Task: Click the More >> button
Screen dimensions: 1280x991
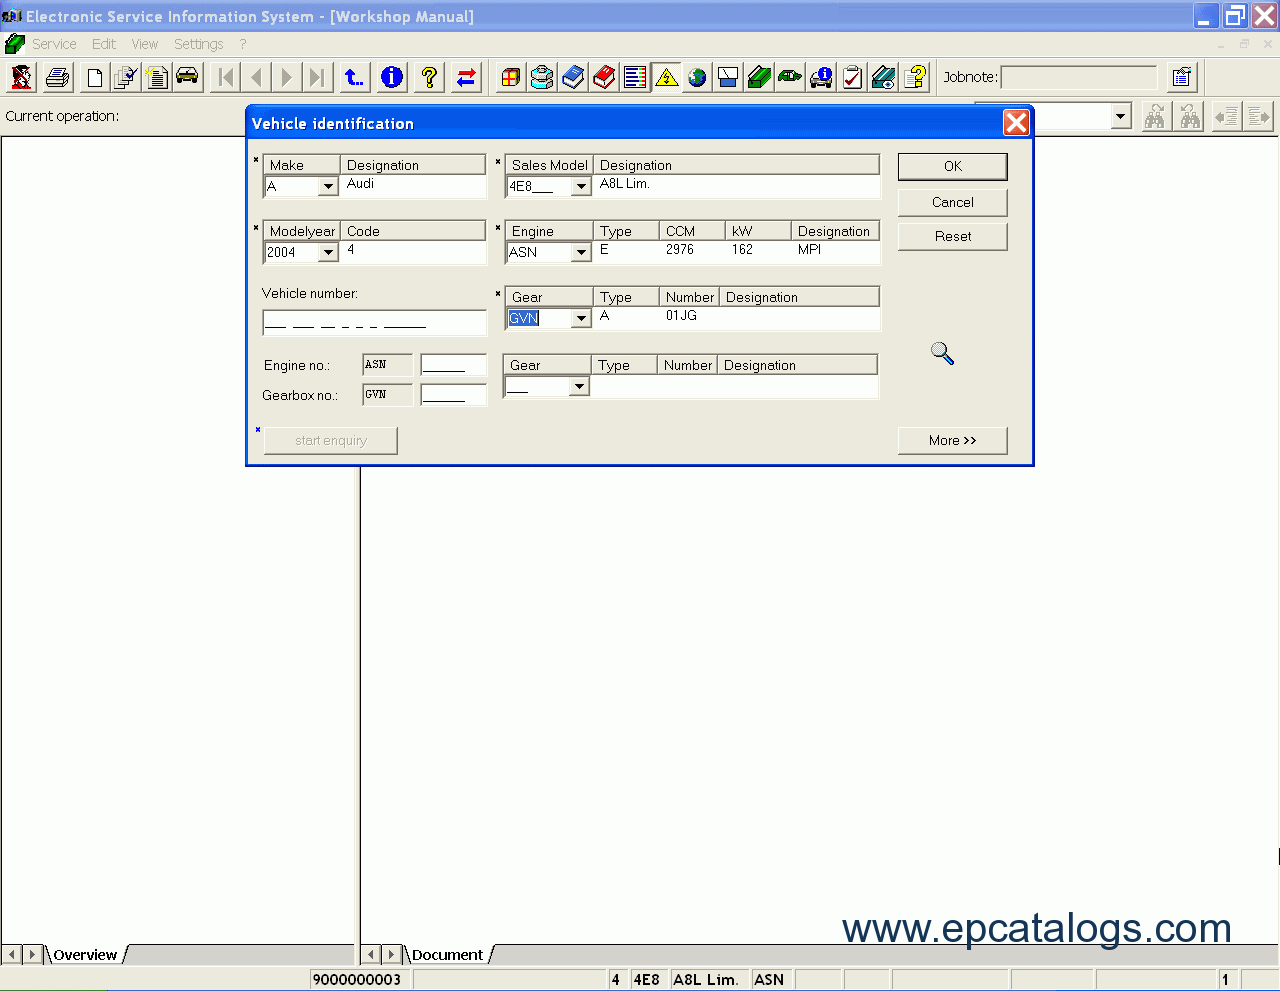Action: (952, 441)
